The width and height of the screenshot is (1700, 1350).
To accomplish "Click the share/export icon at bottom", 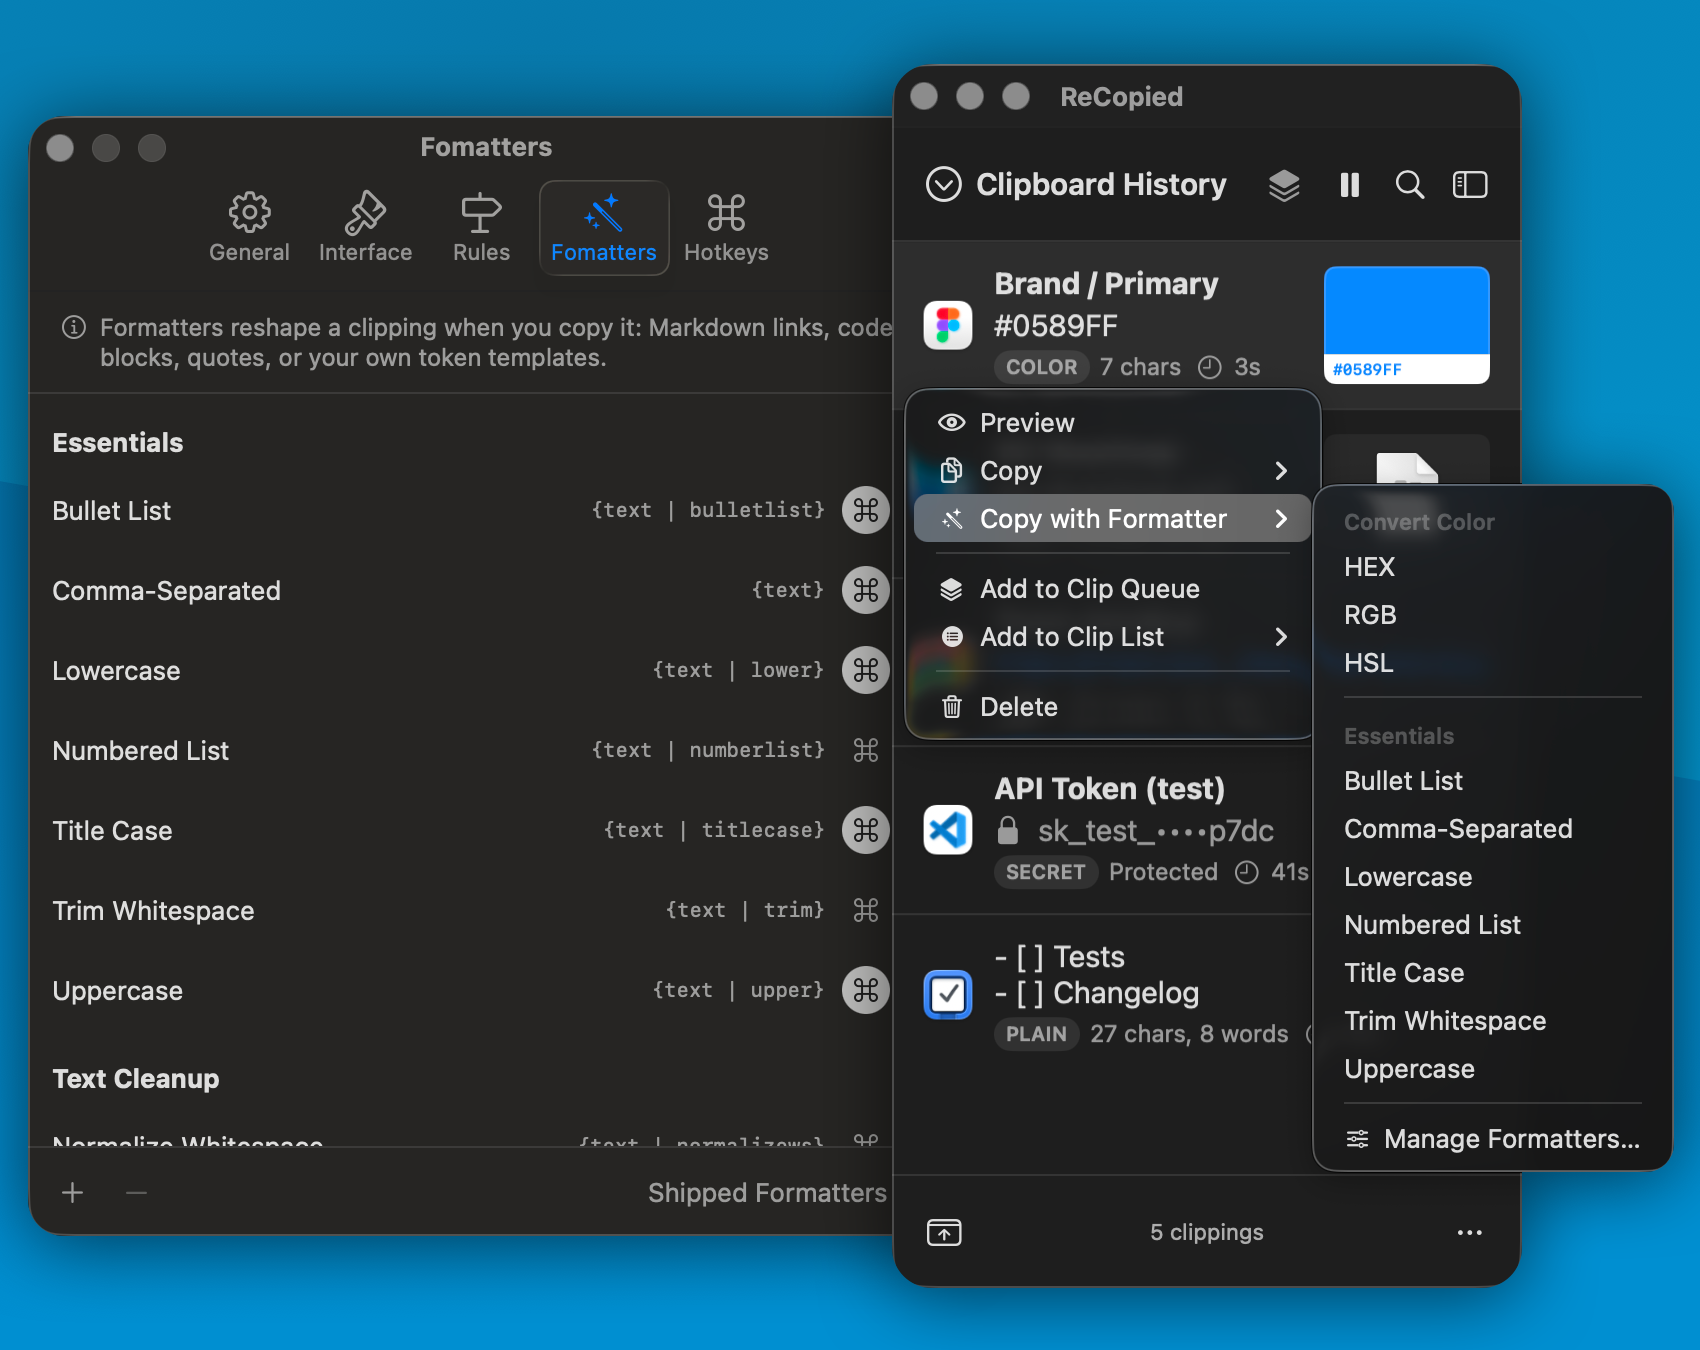I will [944, 1232].
